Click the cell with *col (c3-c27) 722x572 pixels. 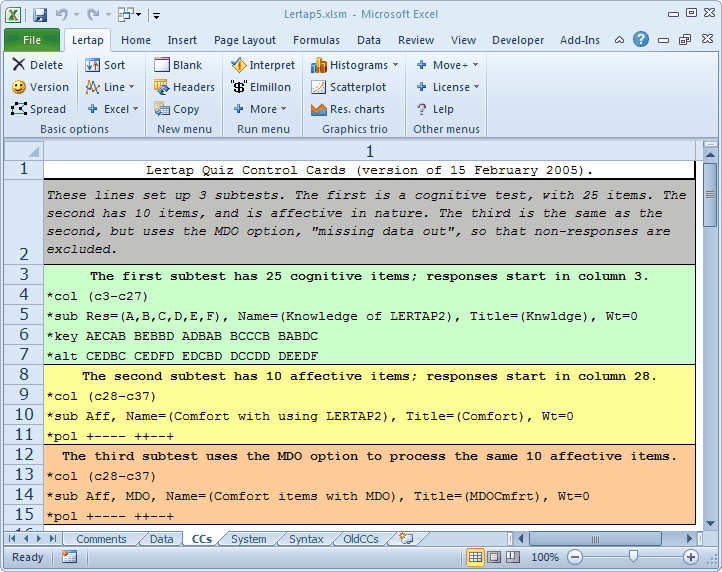tap(369, 296)
